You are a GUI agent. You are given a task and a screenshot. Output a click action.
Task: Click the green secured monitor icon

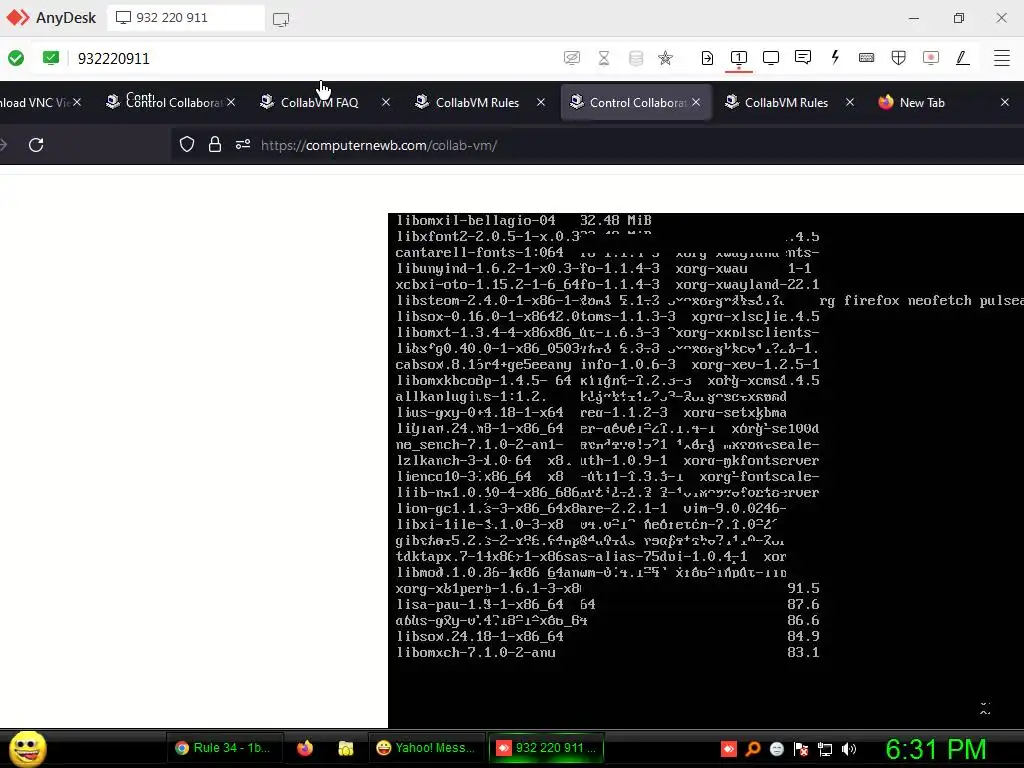(50, 58)
